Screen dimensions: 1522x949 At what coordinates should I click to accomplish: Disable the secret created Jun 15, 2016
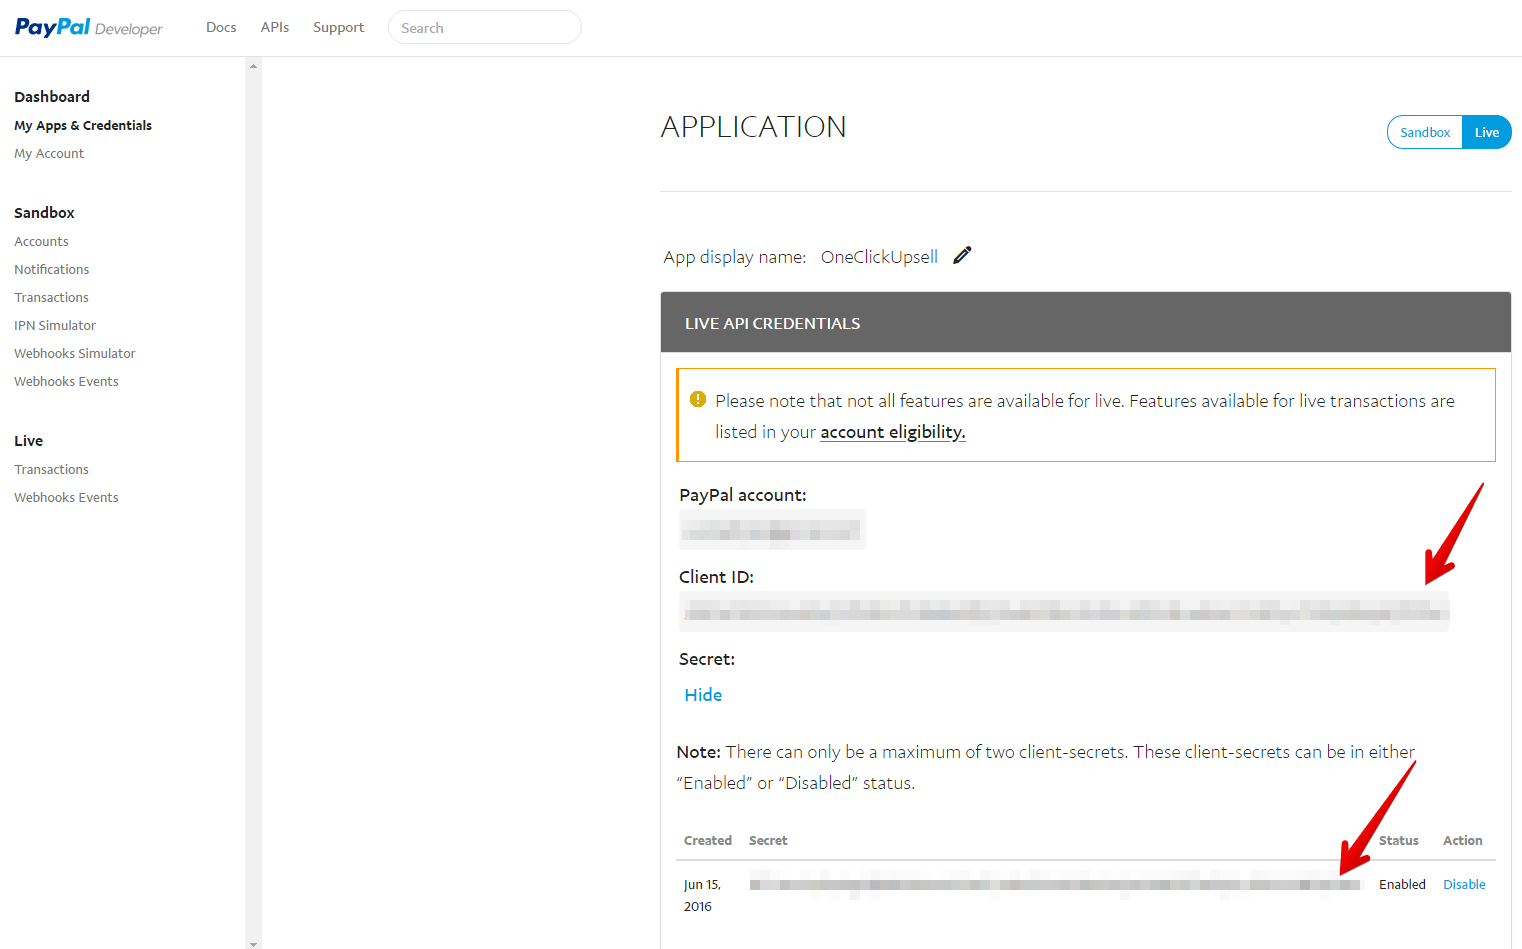(1464, 884)
